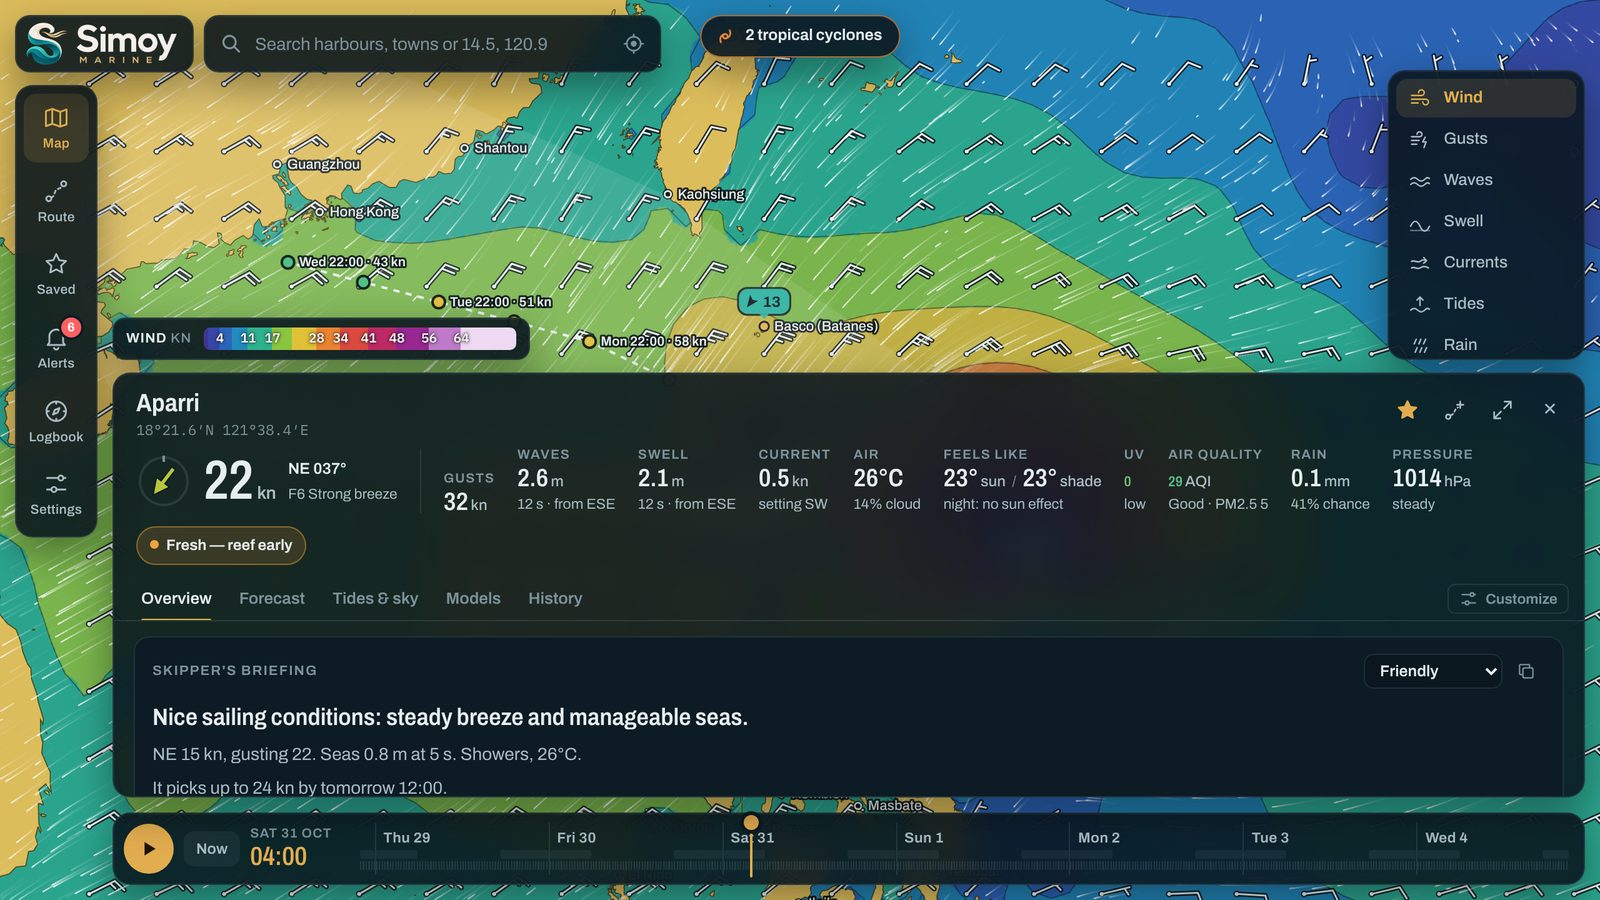Click the locate-me crosshair icon in search
1600x900 pixels.
coord(633,44)
